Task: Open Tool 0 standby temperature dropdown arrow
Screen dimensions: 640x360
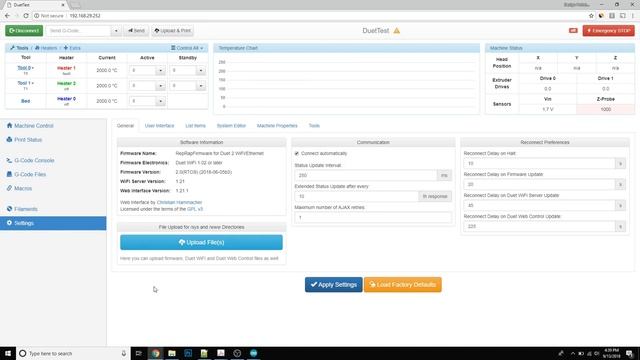Action: point(201,70)
